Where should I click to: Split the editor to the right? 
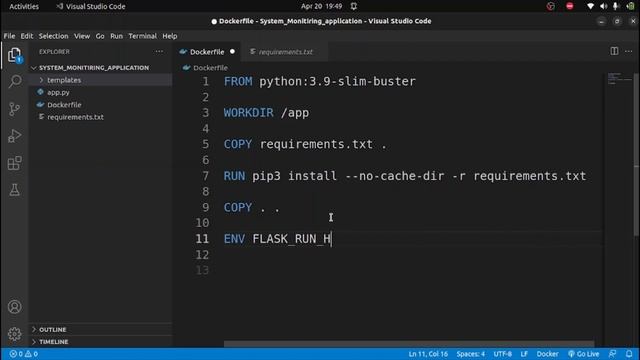pos(614,51)
